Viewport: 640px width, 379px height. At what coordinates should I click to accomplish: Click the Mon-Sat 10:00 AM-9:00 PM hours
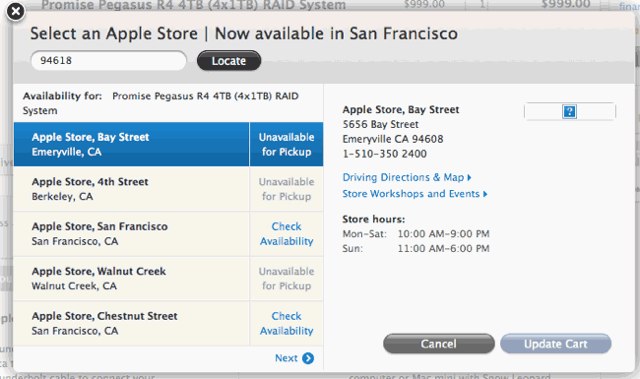click(x=416, y=234)
